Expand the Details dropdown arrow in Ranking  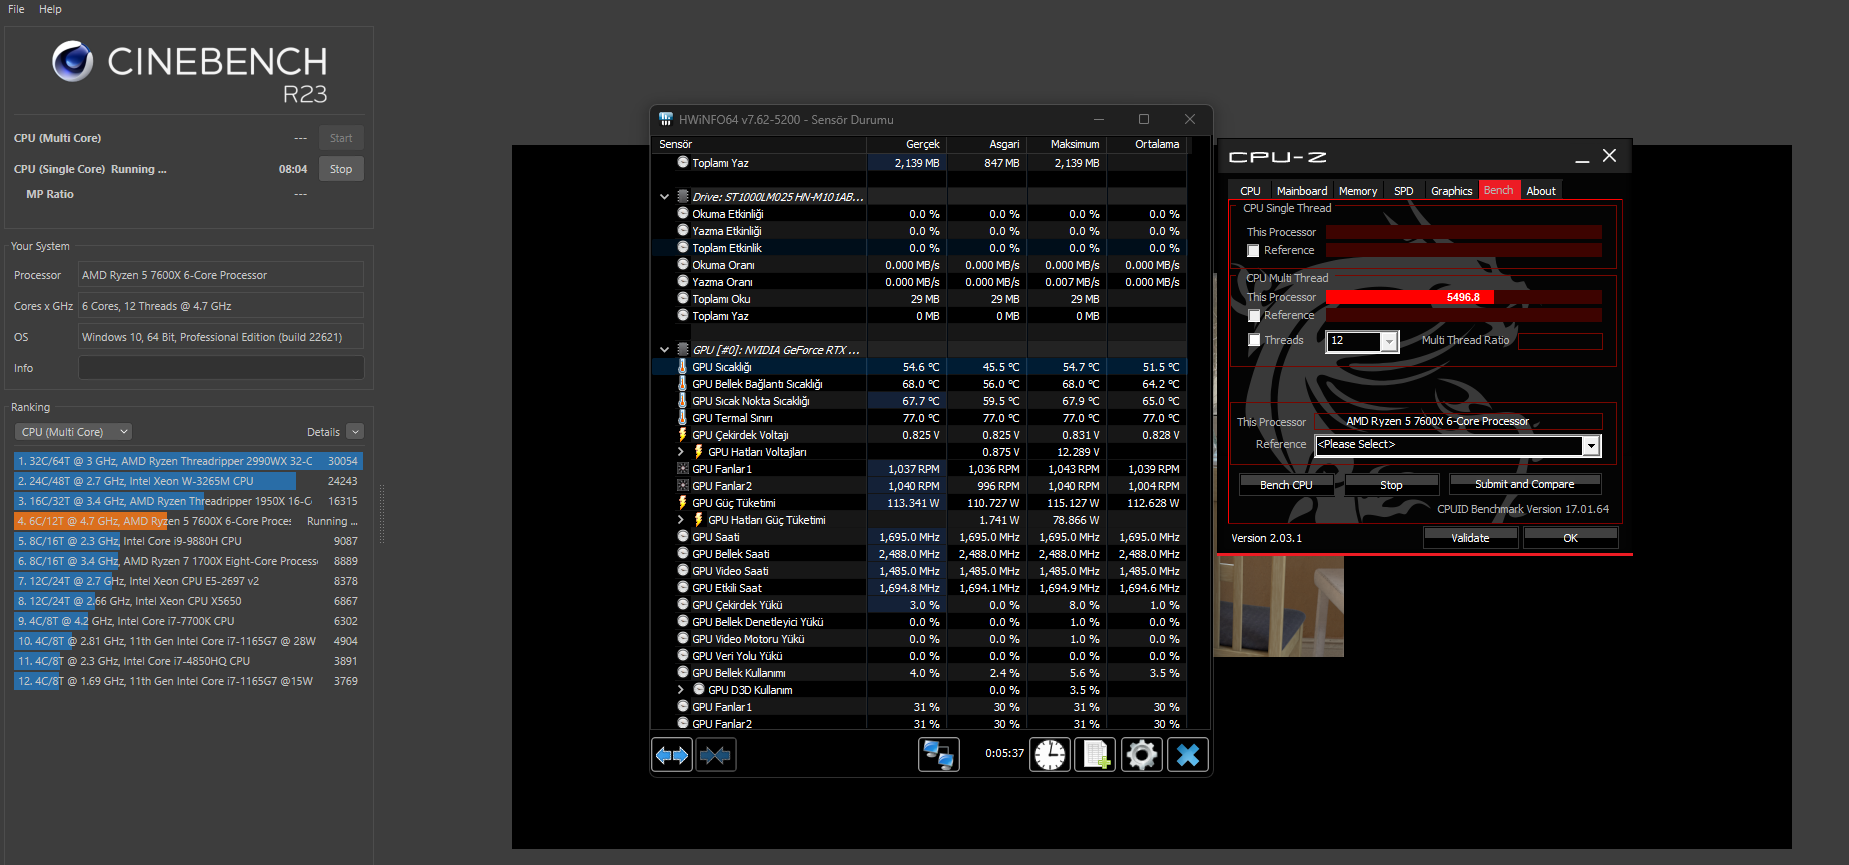[x=355, y=432]
